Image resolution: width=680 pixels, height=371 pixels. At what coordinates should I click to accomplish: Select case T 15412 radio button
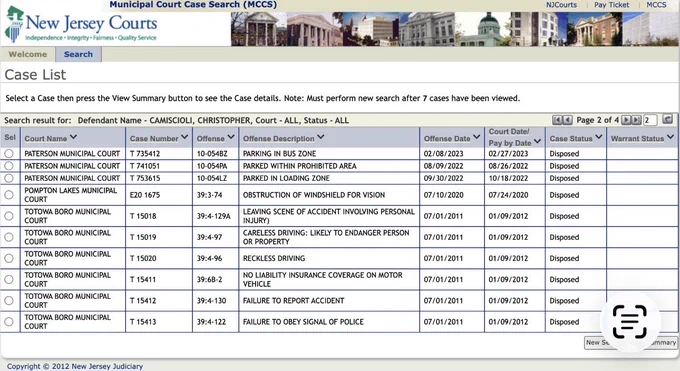pos(9,300)
